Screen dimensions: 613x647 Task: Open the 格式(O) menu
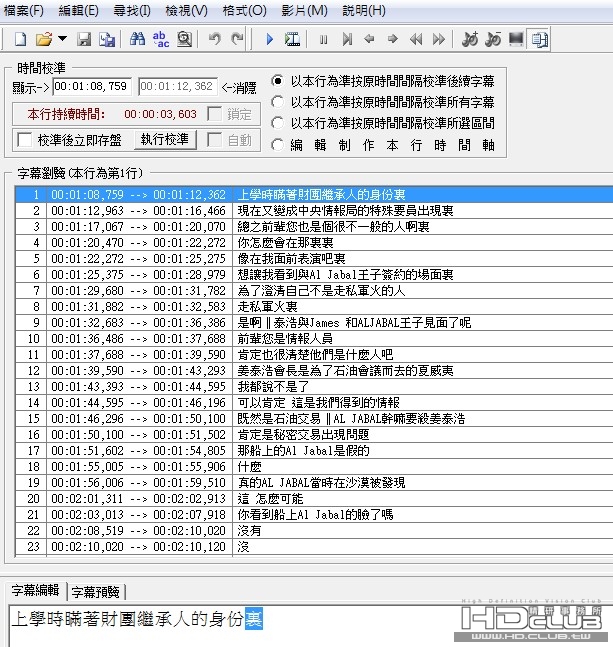(x=245, y=11)
